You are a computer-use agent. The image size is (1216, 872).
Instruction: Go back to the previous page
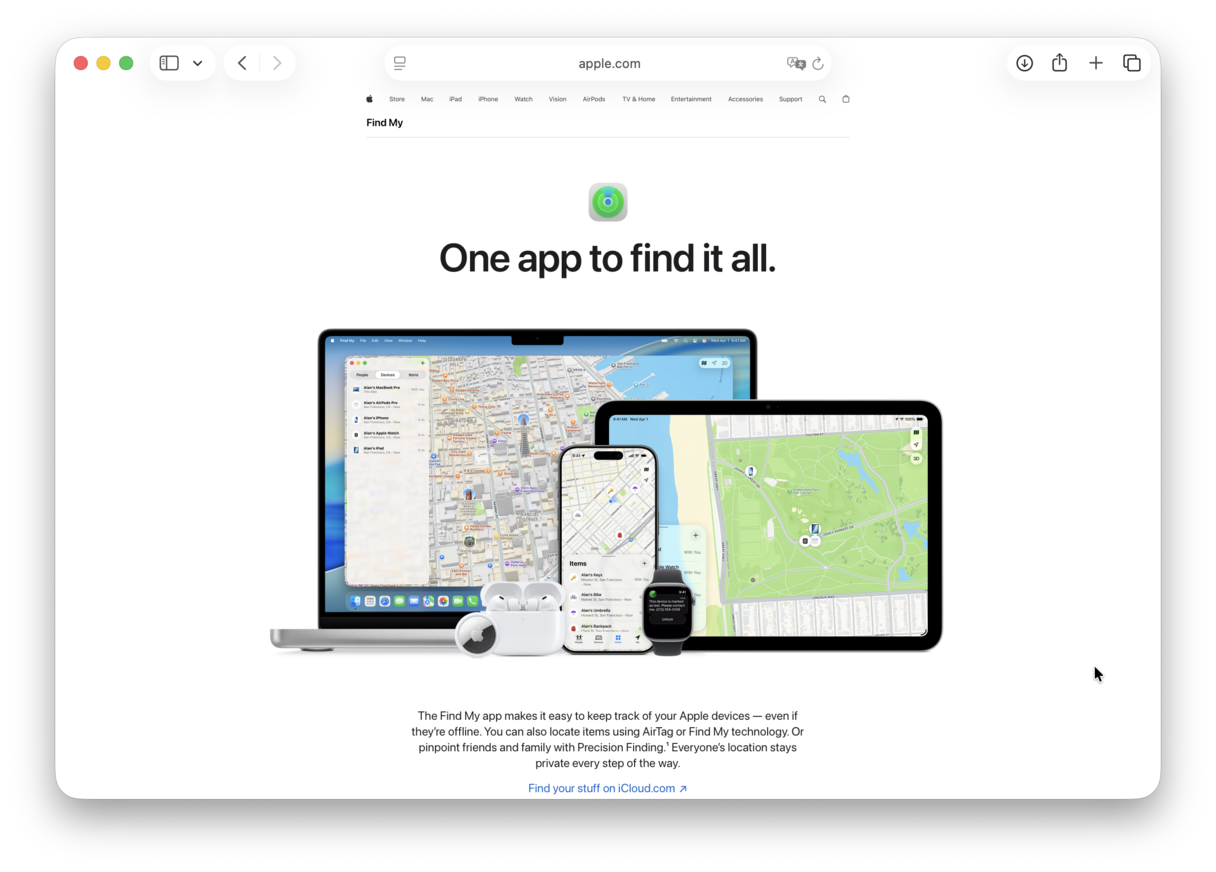[x=242, y=63]
